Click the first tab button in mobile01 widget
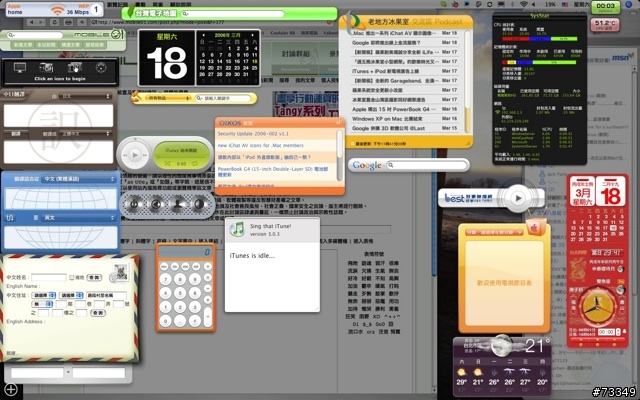Image resolution: width=640 pixels, height=400 pixels. (x=22, y=44)
